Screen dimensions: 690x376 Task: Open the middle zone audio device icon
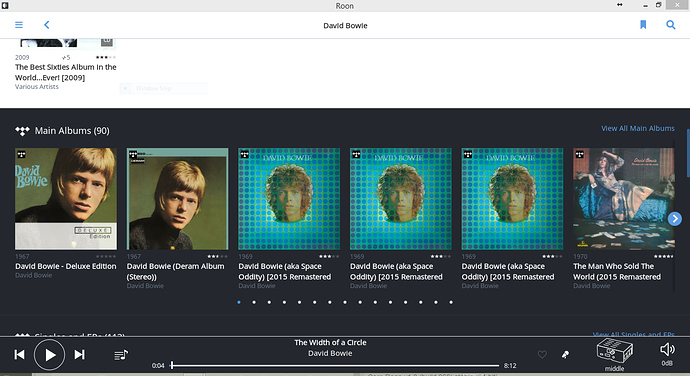click(614, 351)
